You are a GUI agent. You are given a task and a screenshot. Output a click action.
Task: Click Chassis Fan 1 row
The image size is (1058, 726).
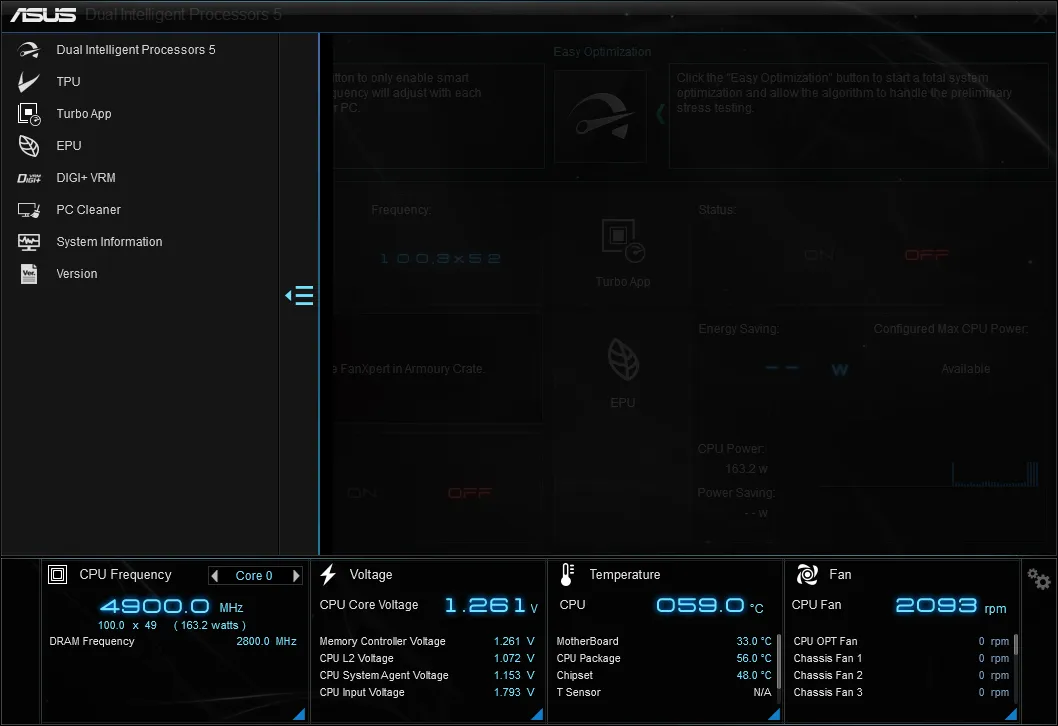pyautogui.click(x=901, y=659)
